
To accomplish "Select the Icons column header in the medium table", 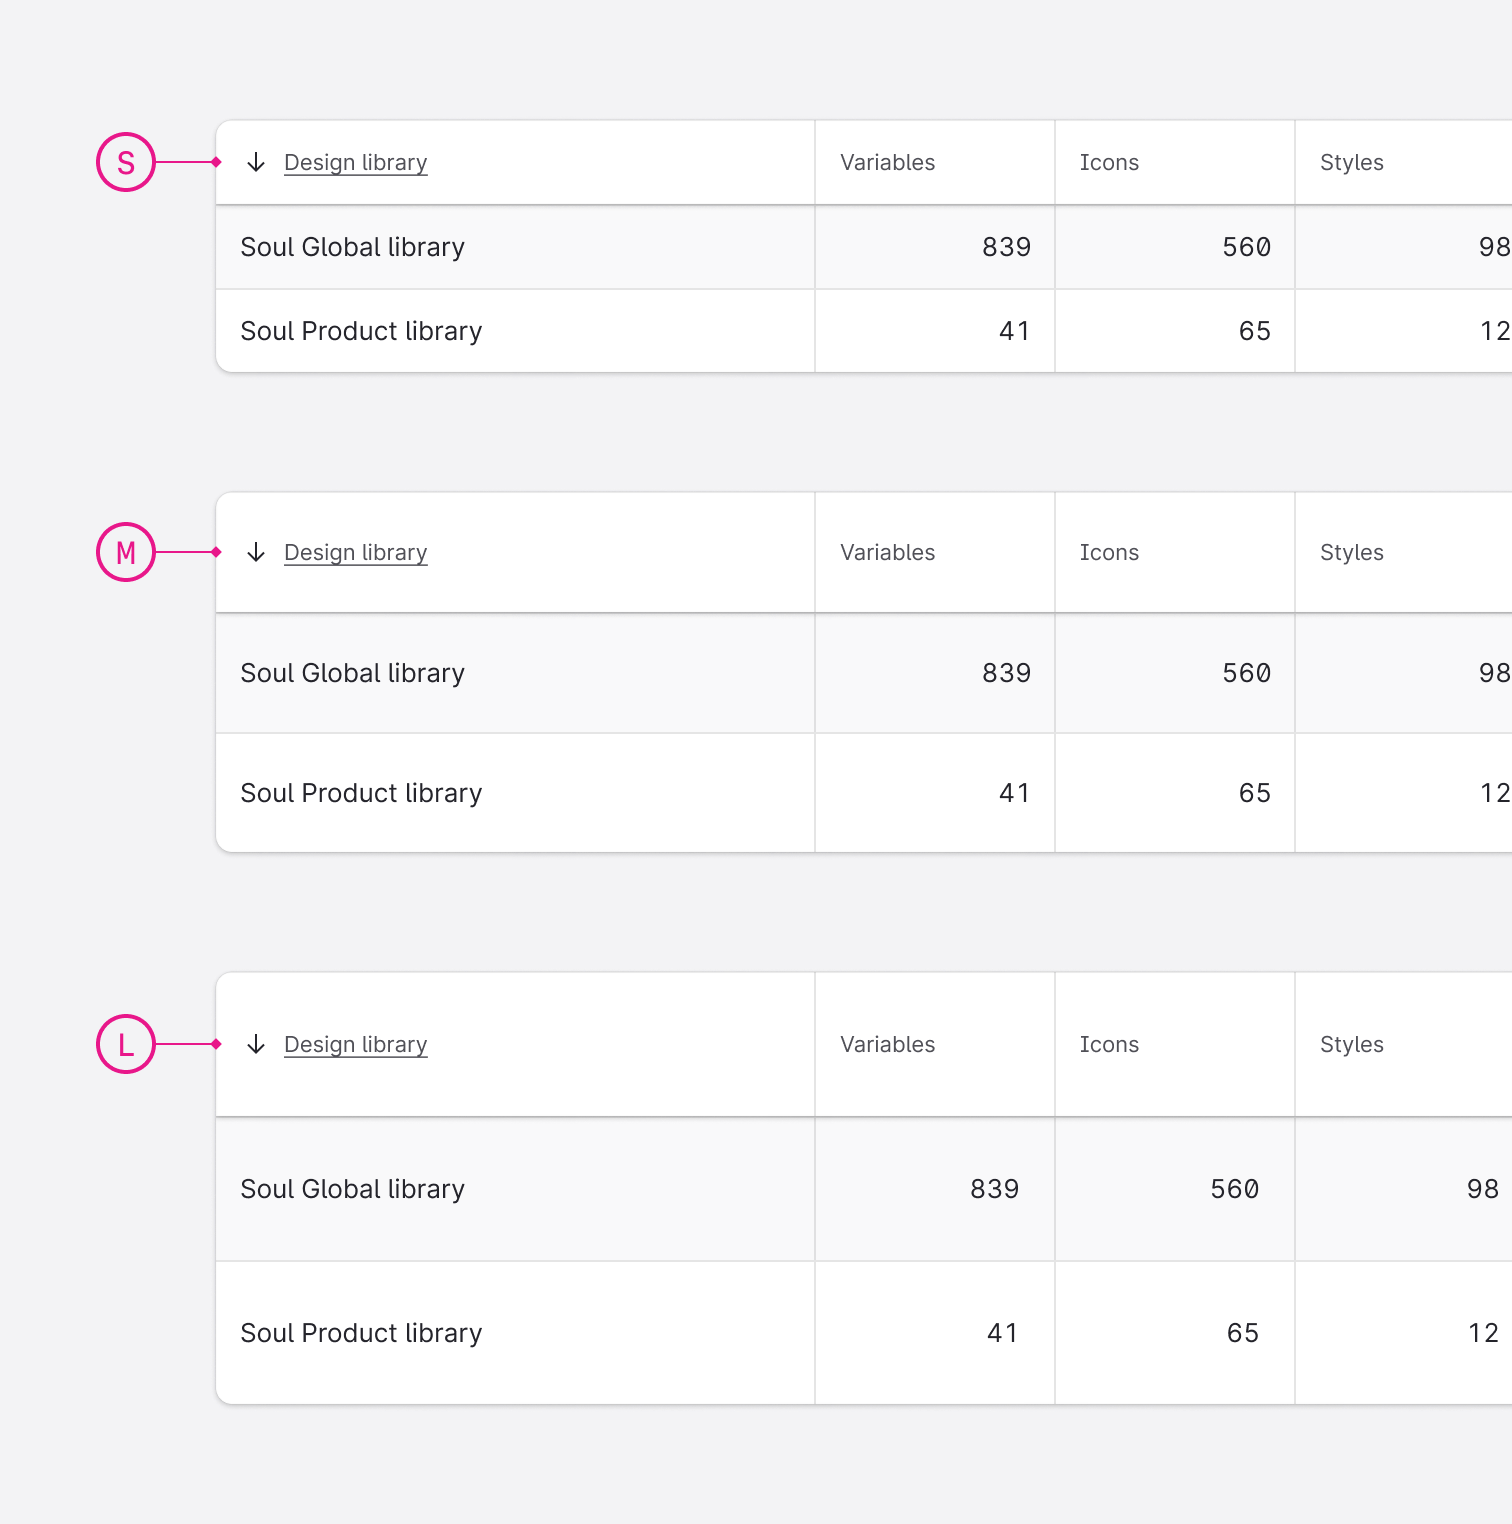I will [1110, 552].
